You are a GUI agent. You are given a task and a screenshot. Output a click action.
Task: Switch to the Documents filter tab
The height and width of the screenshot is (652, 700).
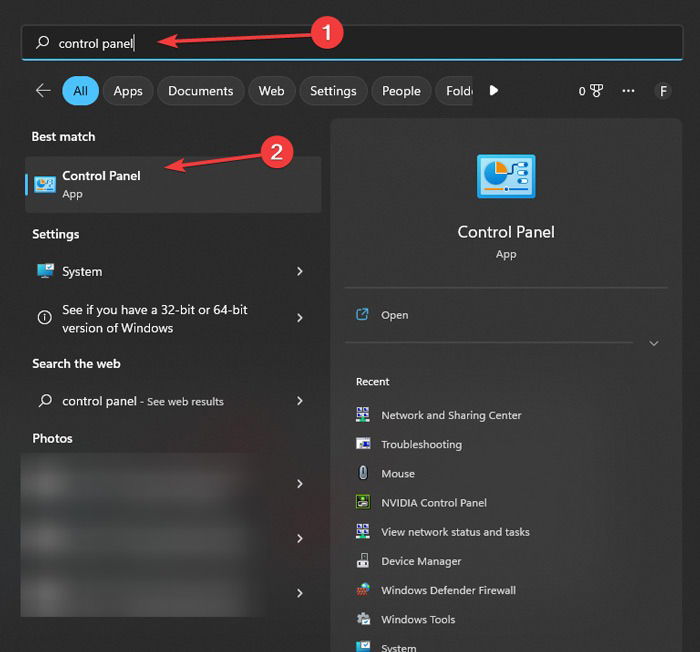point(200,91)
